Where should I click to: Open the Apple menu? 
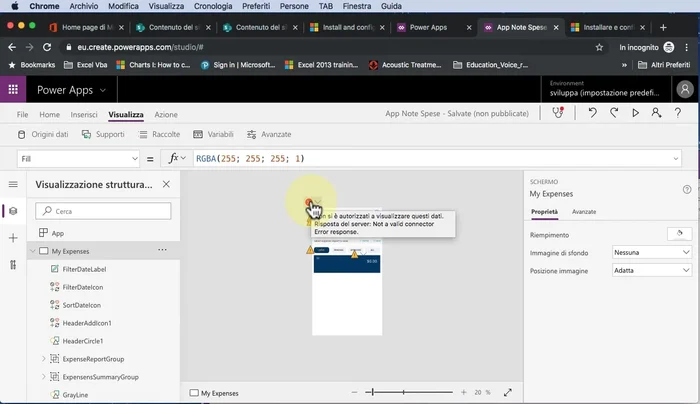14,6
